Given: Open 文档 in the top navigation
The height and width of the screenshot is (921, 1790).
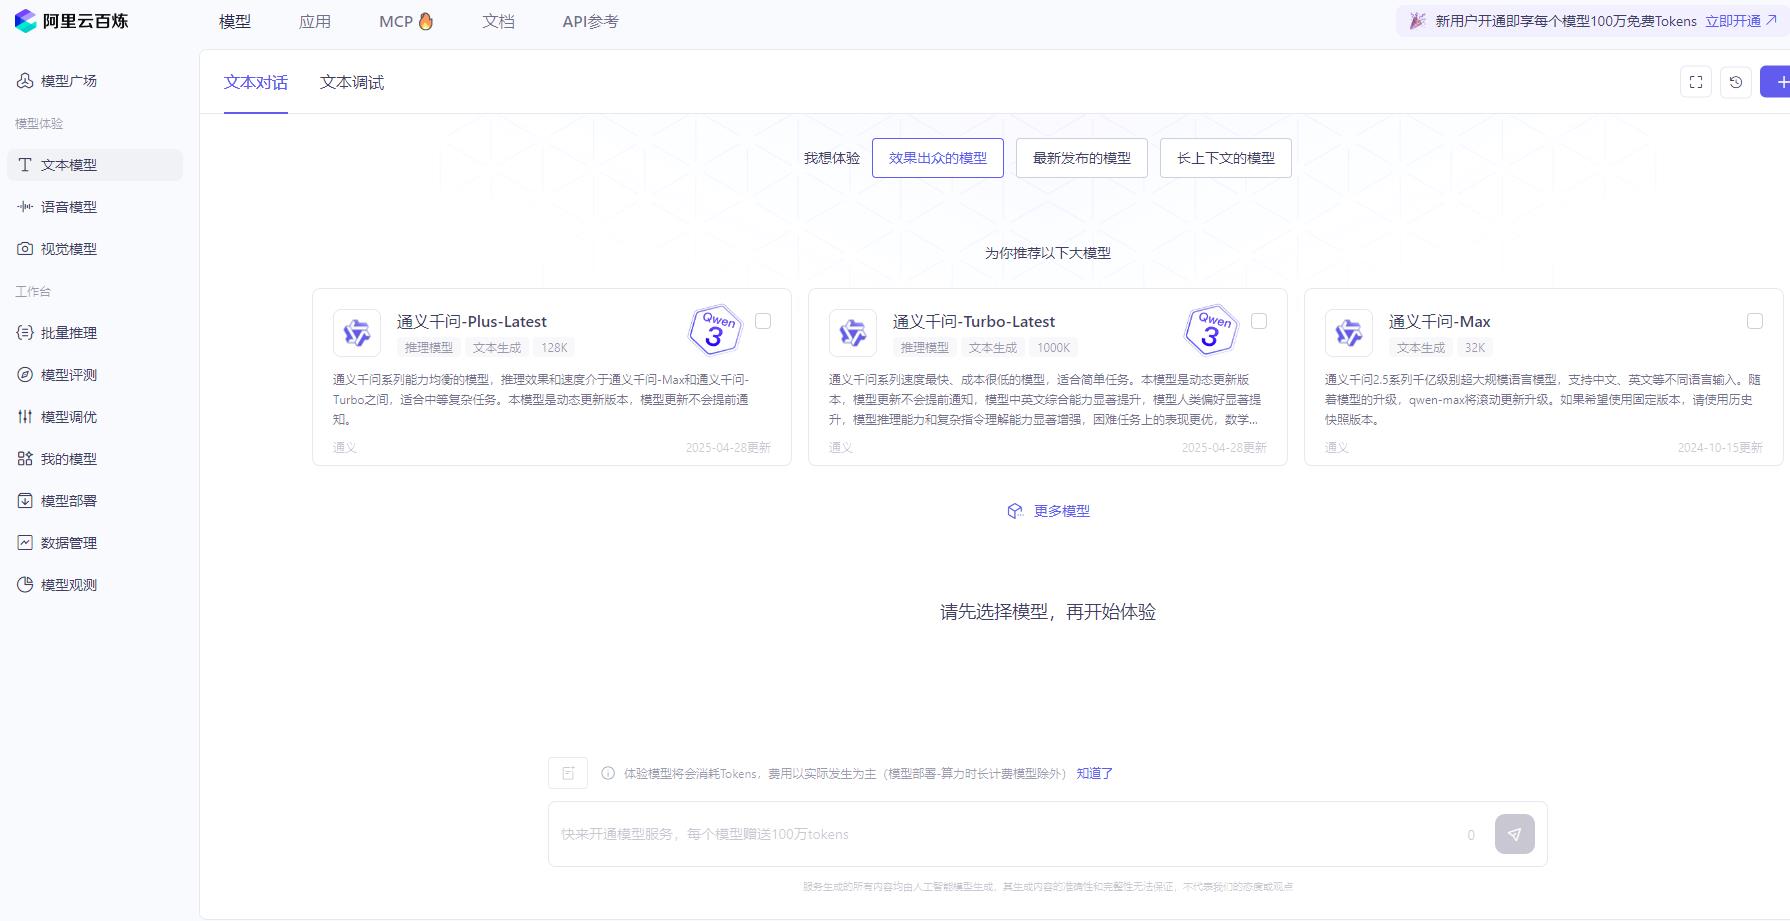Looking at the screenshot, I should coord(498,21).
